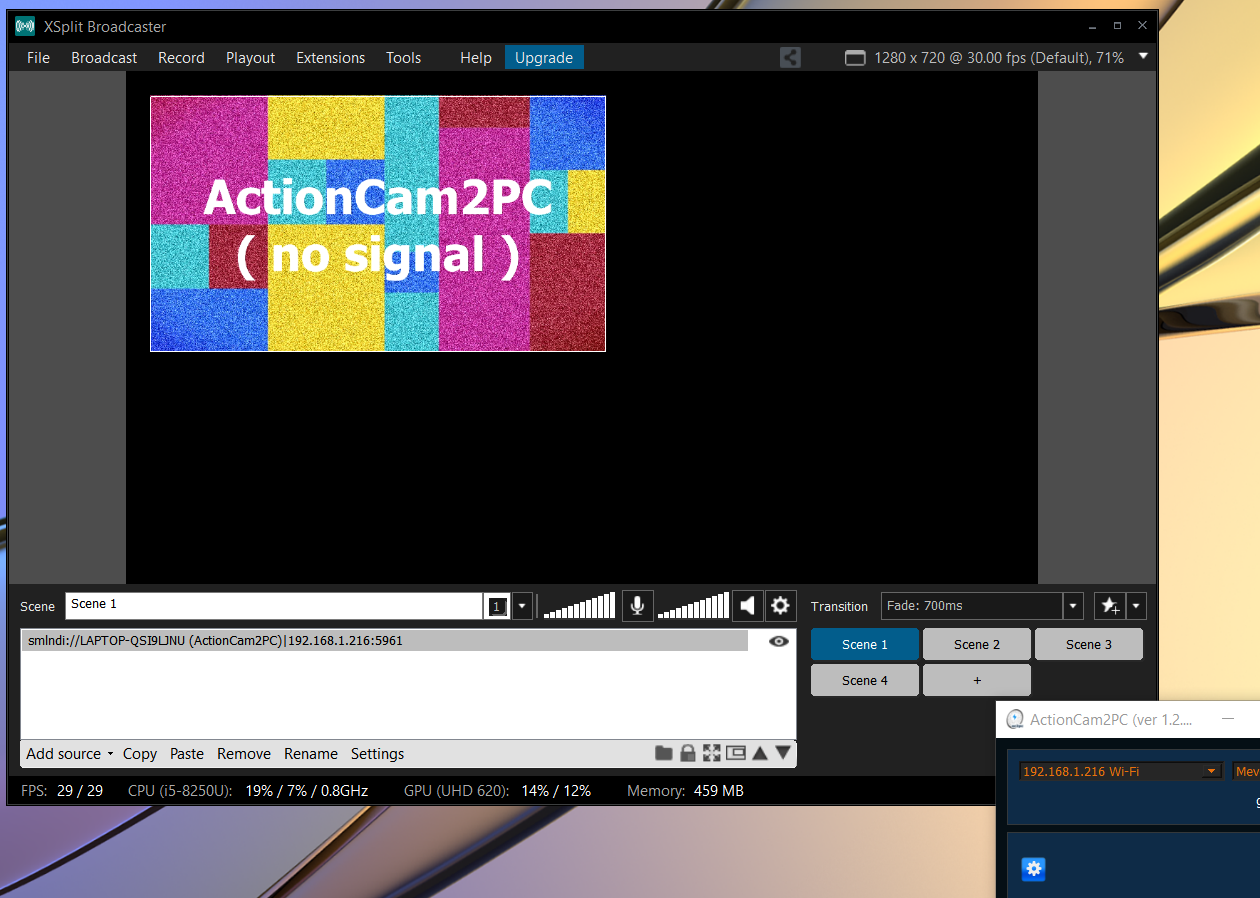Click the scene number 1 preset box
The height and width of the screenshot is (898, 1260).
497,606
